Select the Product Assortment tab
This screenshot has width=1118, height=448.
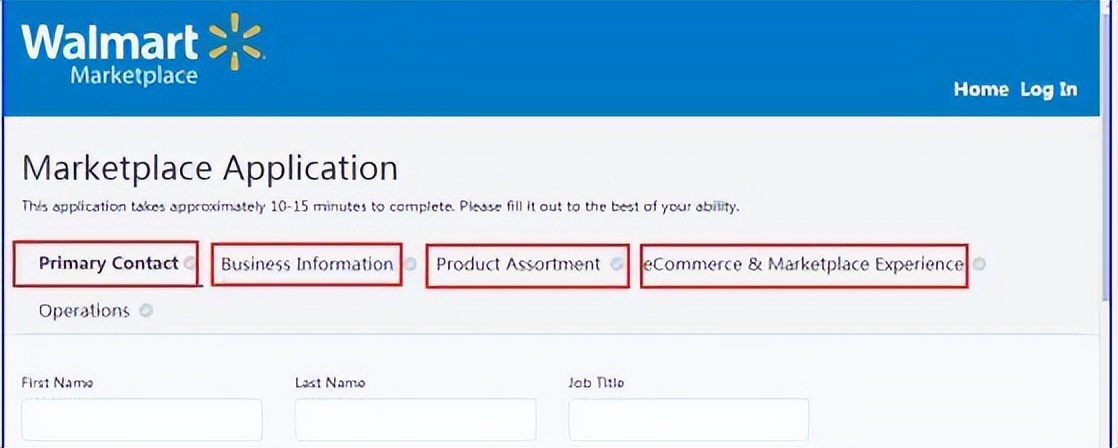point(518,264)
